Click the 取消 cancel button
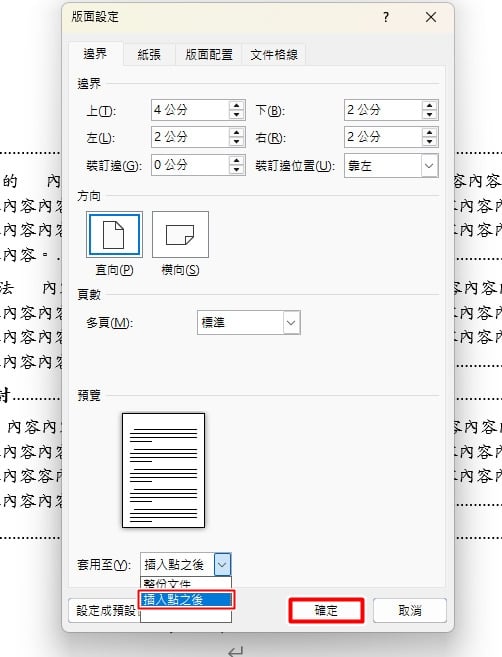 click(x=410, y=610)
